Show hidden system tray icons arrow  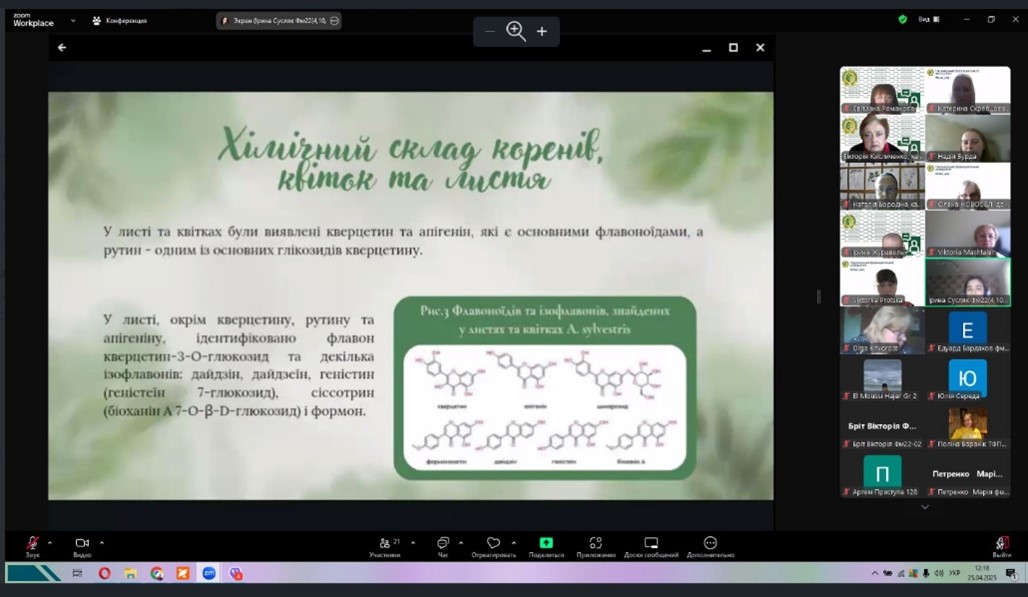click(x=875, y=573)
